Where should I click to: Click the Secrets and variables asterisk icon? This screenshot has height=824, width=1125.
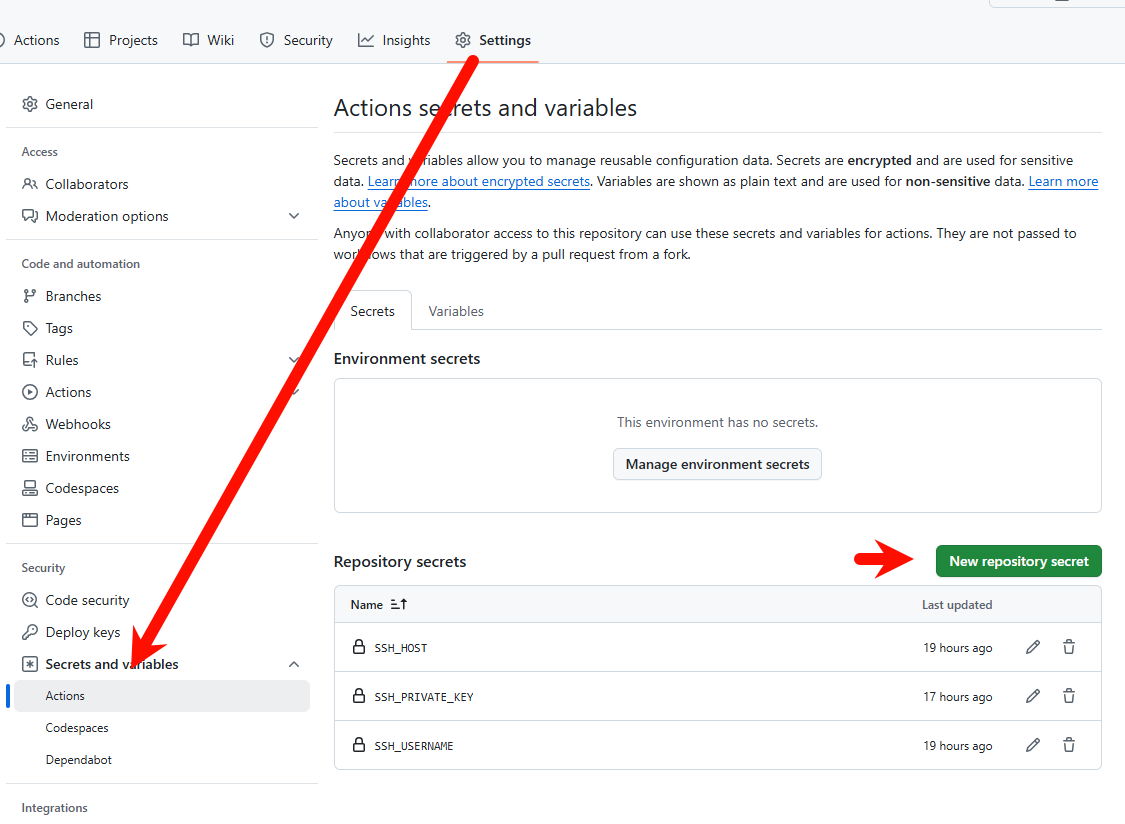pos(29,664)
